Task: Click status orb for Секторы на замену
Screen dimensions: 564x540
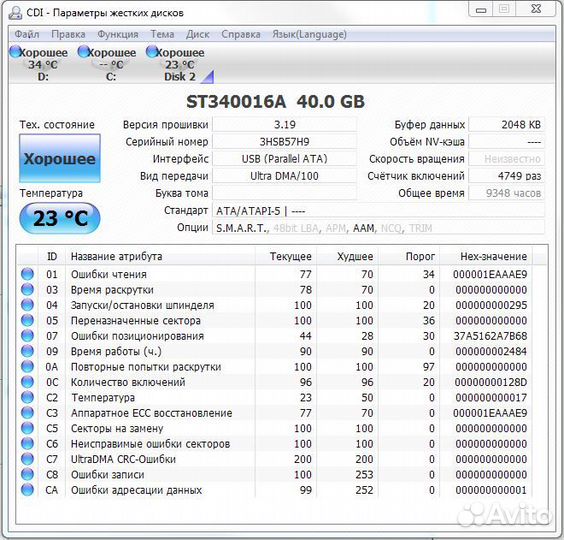Action: (x=27, y=428)
